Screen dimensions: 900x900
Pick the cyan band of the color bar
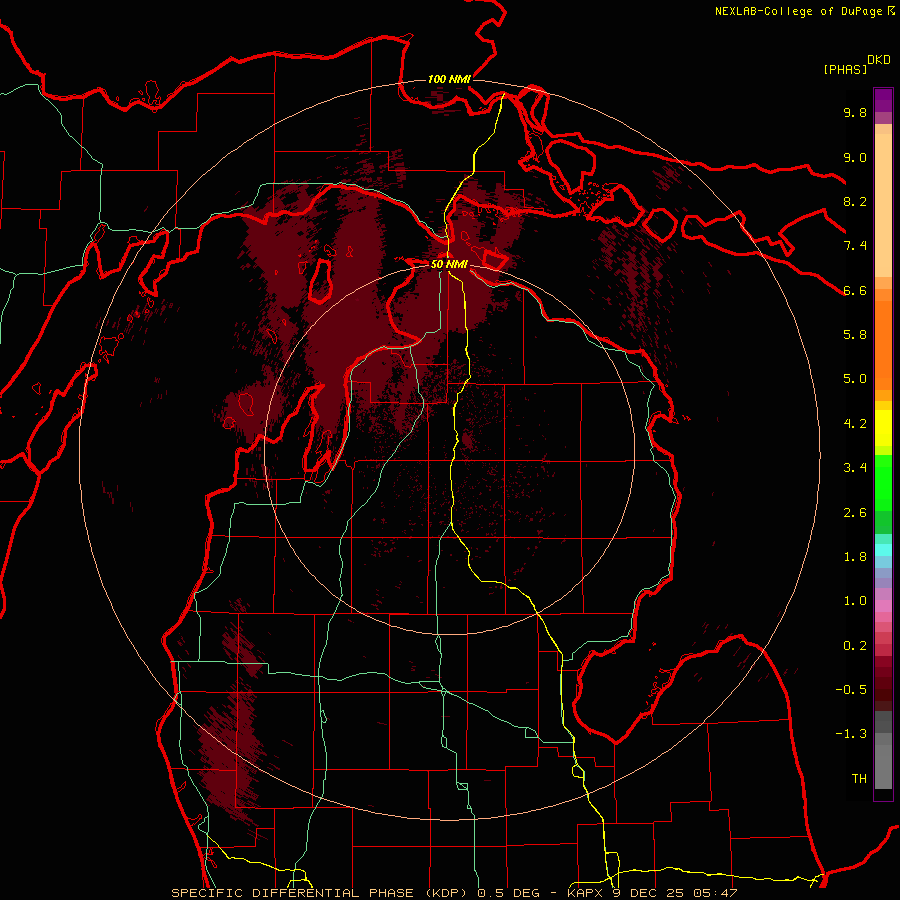[883, 550]
